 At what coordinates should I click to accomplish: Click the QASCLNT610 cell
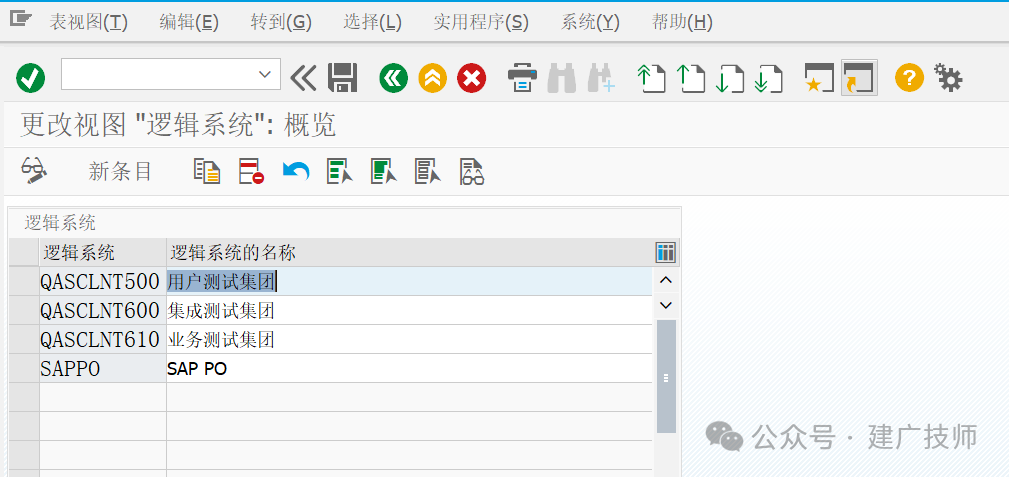pos(103,339)
